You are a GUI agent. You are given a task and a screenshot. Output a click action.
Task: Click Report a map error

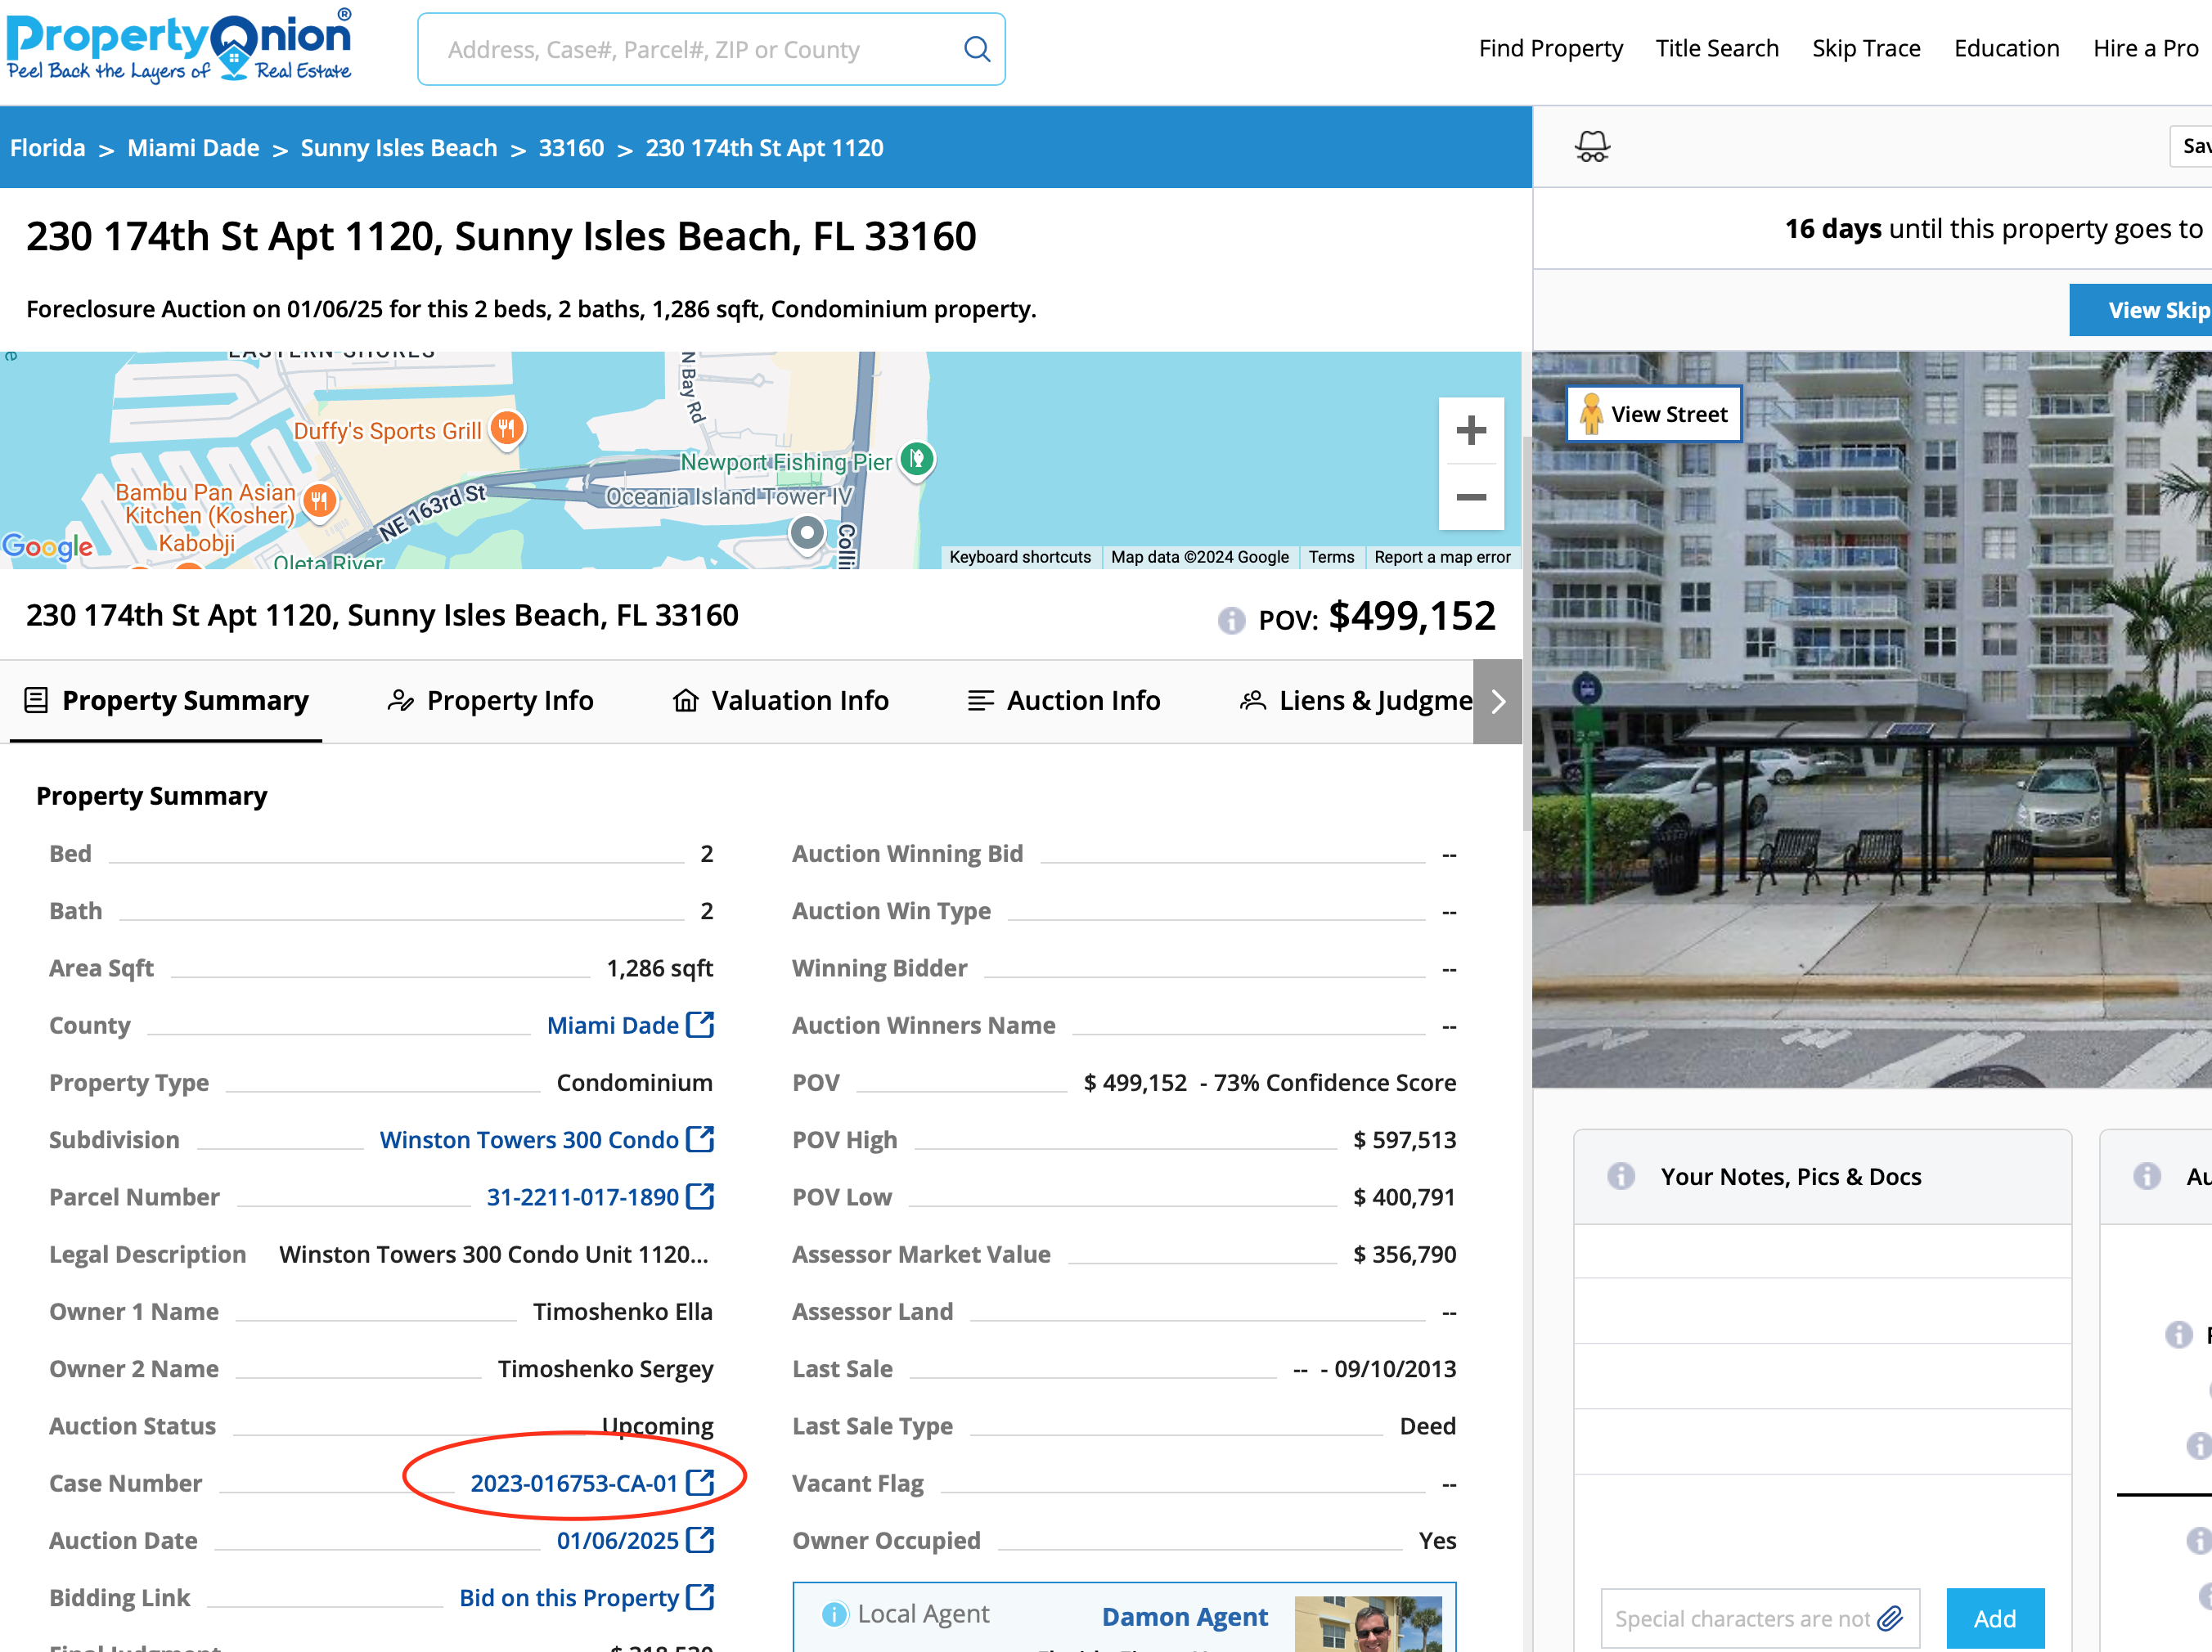point(1442,557)
